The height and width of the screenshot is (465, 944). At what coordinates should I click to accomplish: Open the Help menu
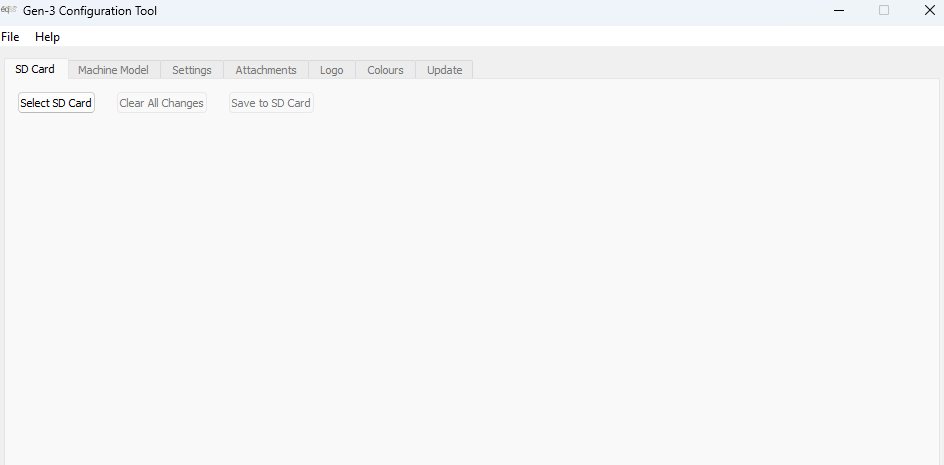pyautogui.click(x=47, y=37)
